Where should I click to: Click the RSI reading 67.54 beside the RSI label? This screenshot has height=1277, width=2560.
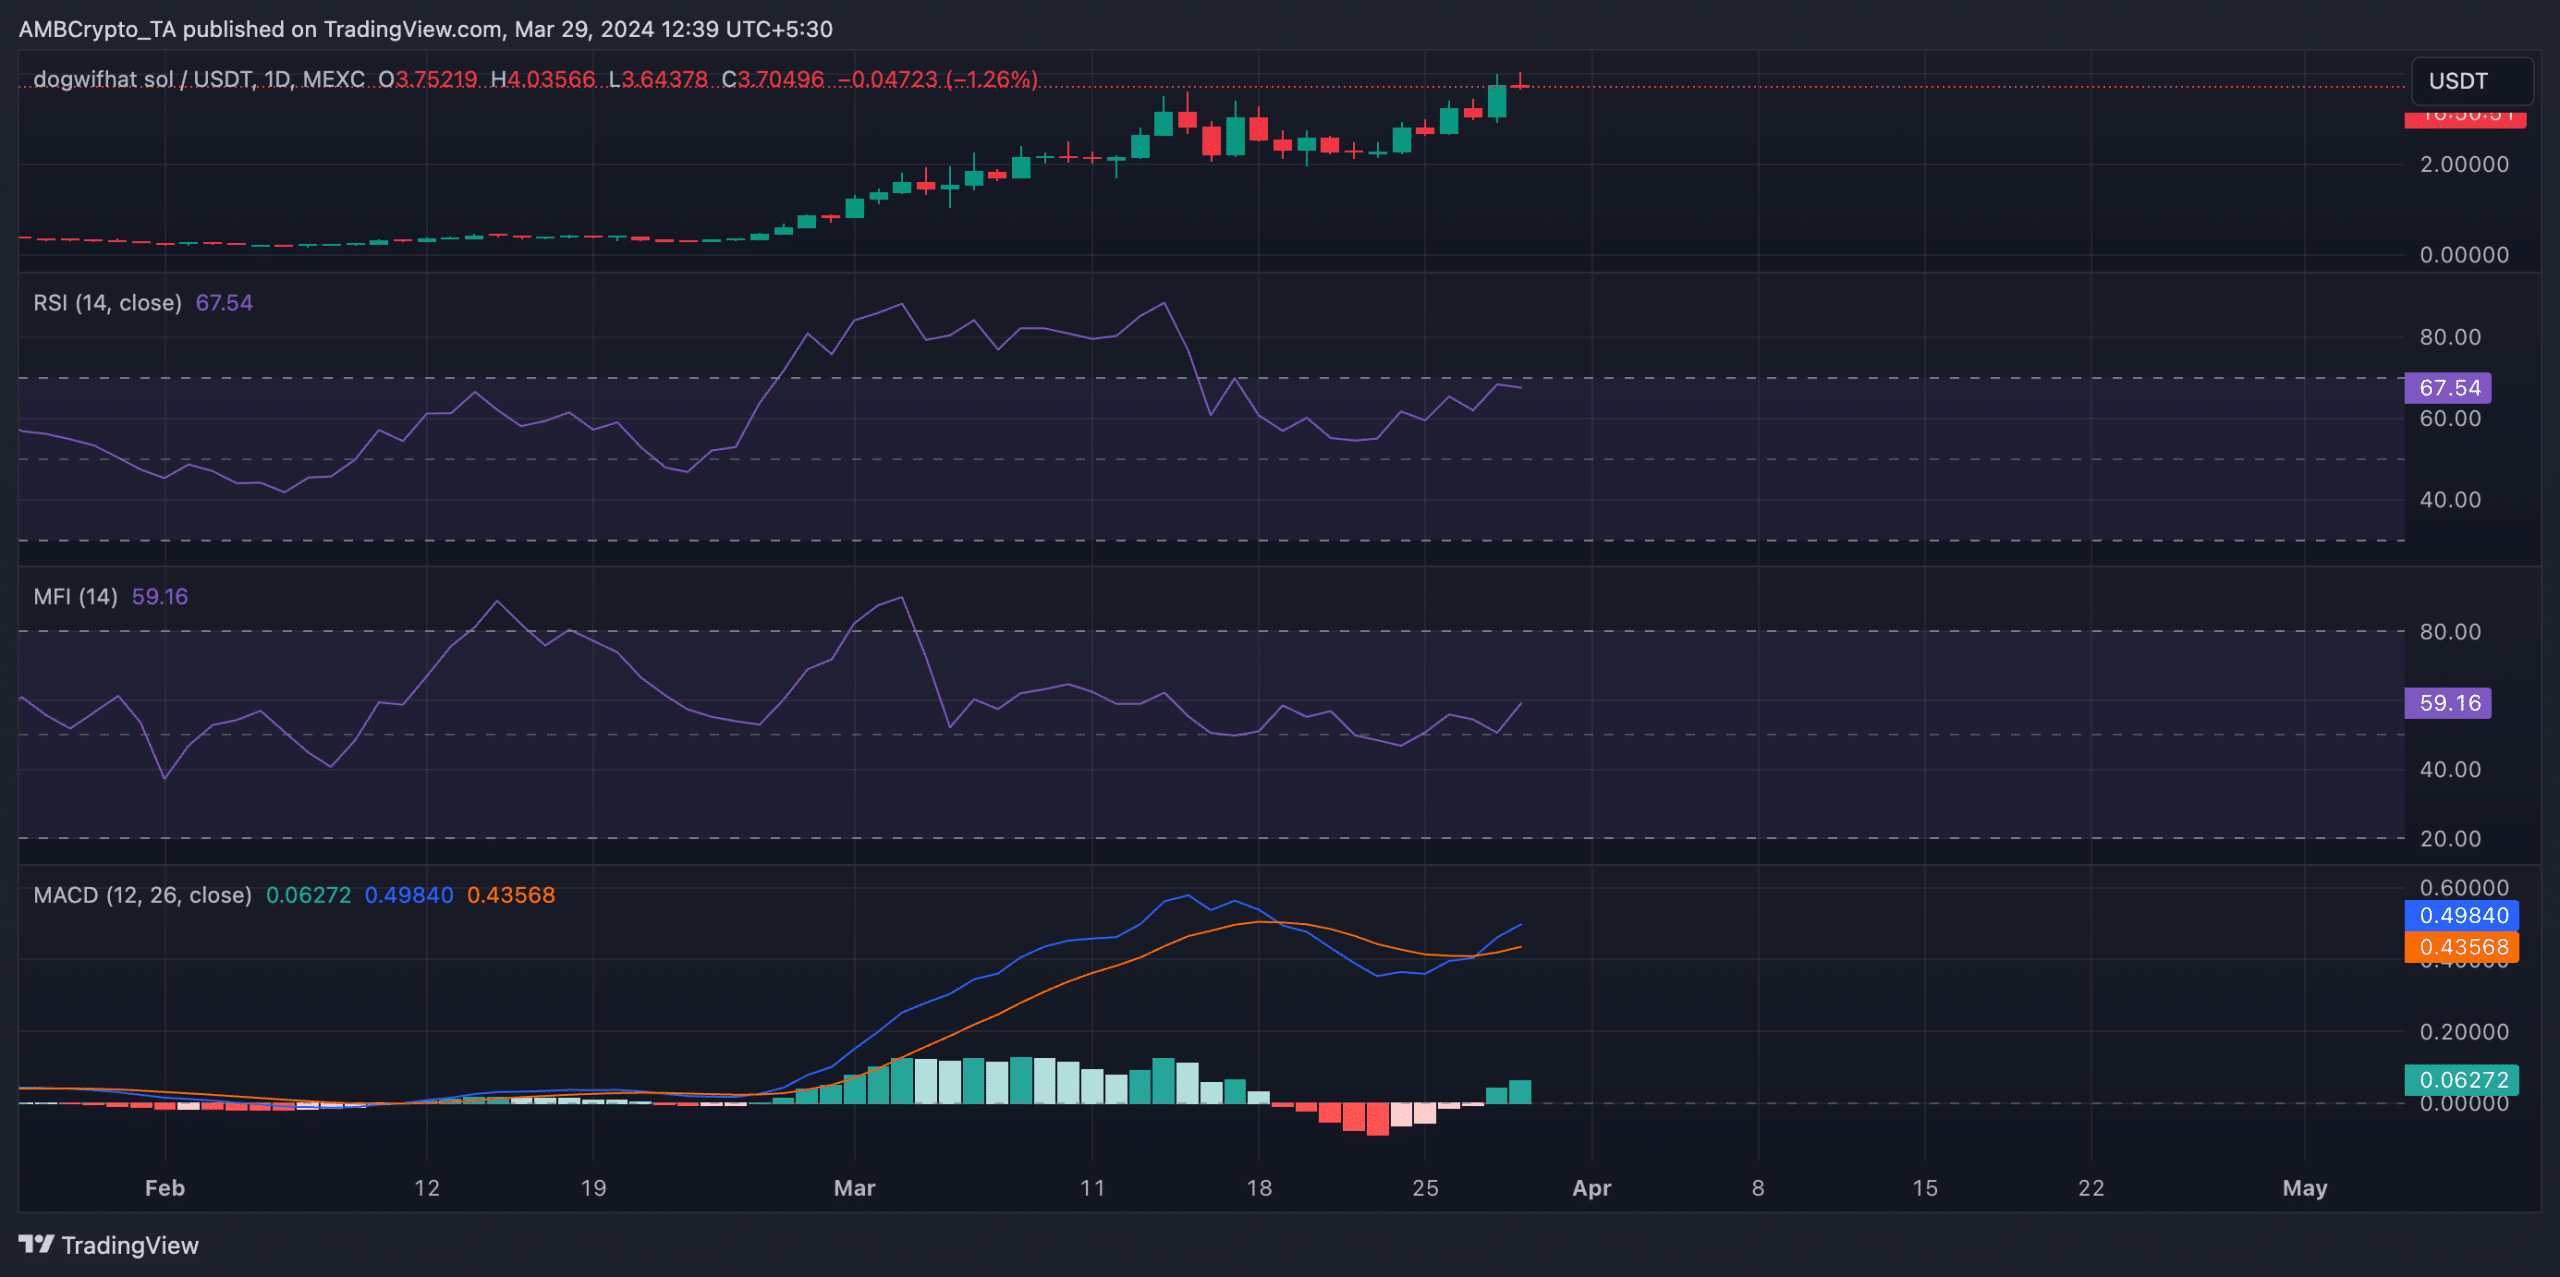click(224, 303)
